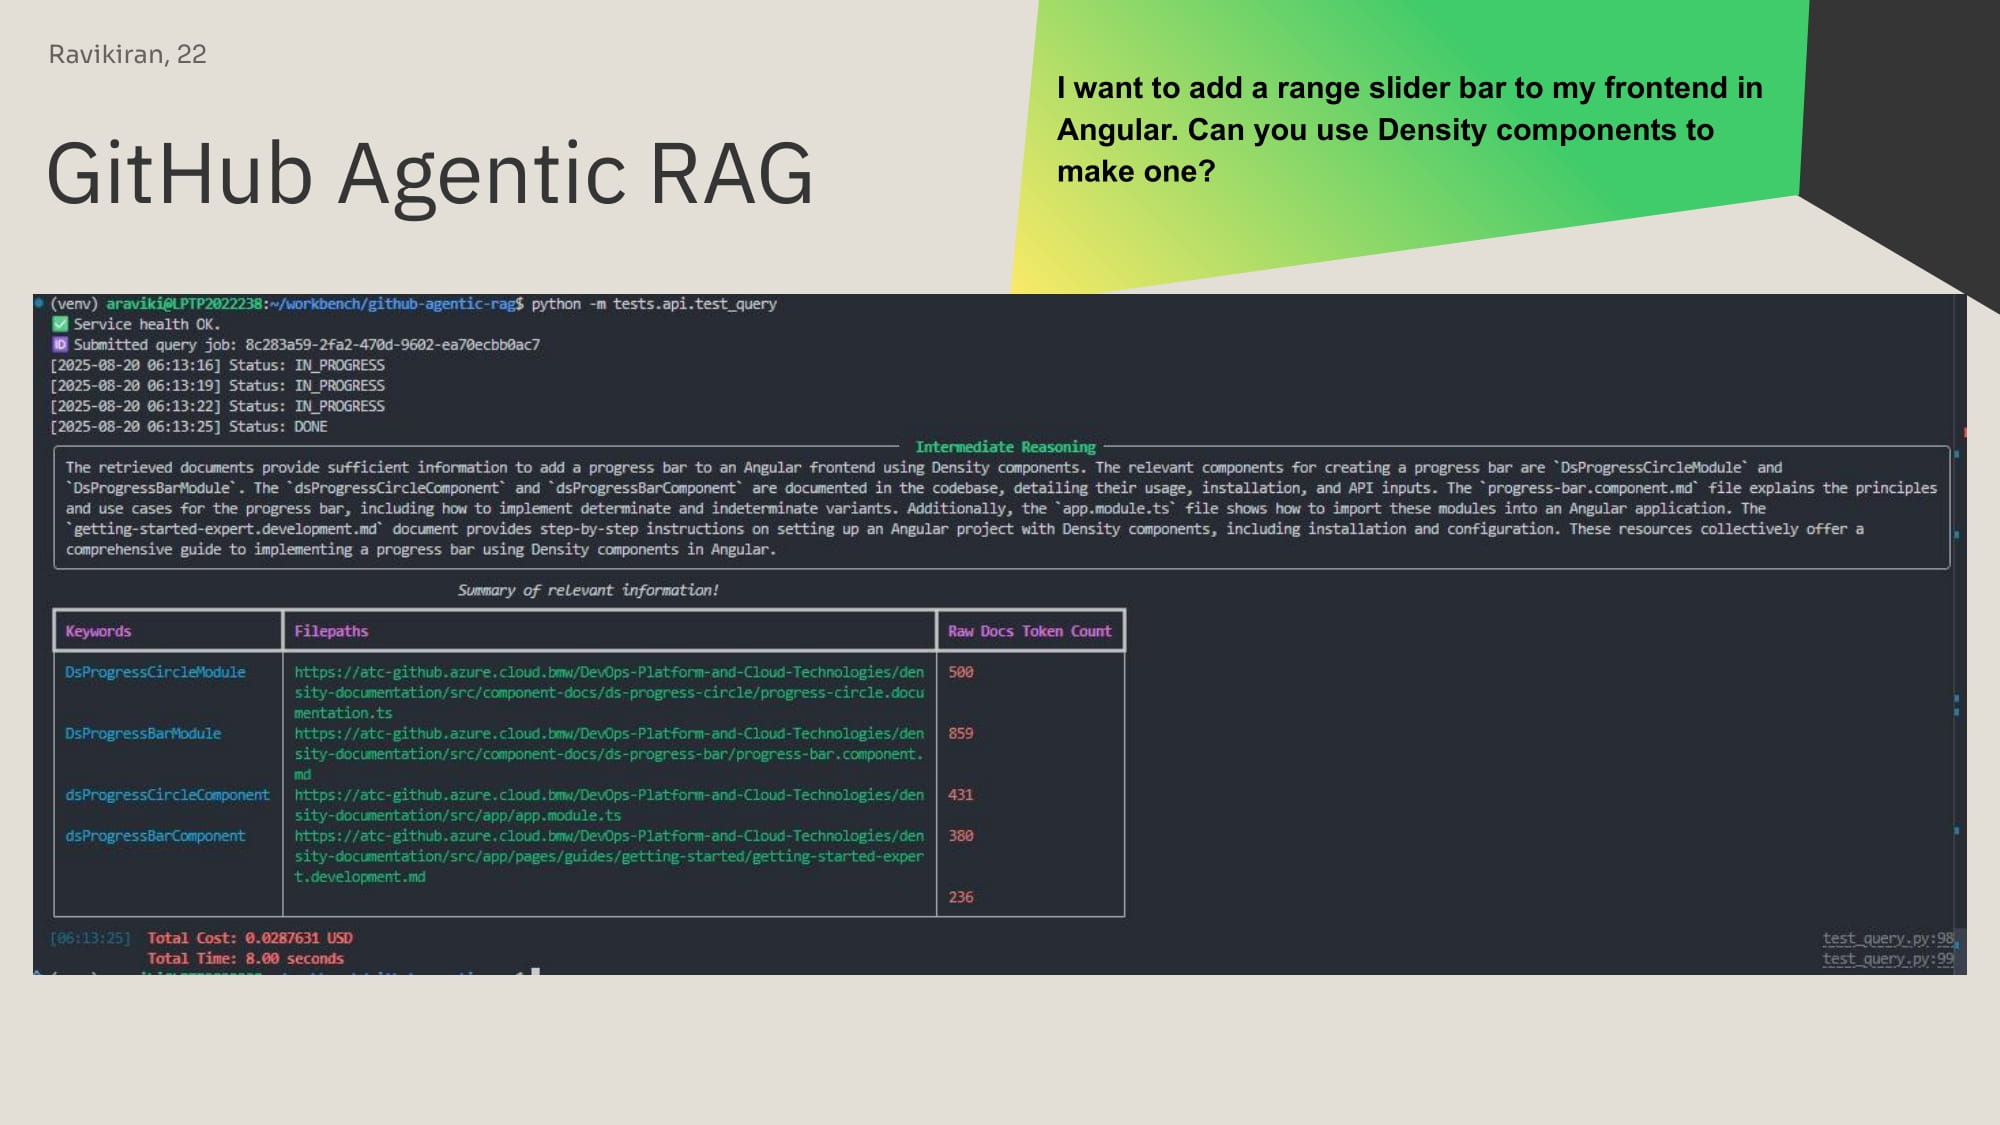Select the Filepaths column header
The width and height of the screenshot is (2000, 1125).
pyautogui.click(x=331, y=631)
